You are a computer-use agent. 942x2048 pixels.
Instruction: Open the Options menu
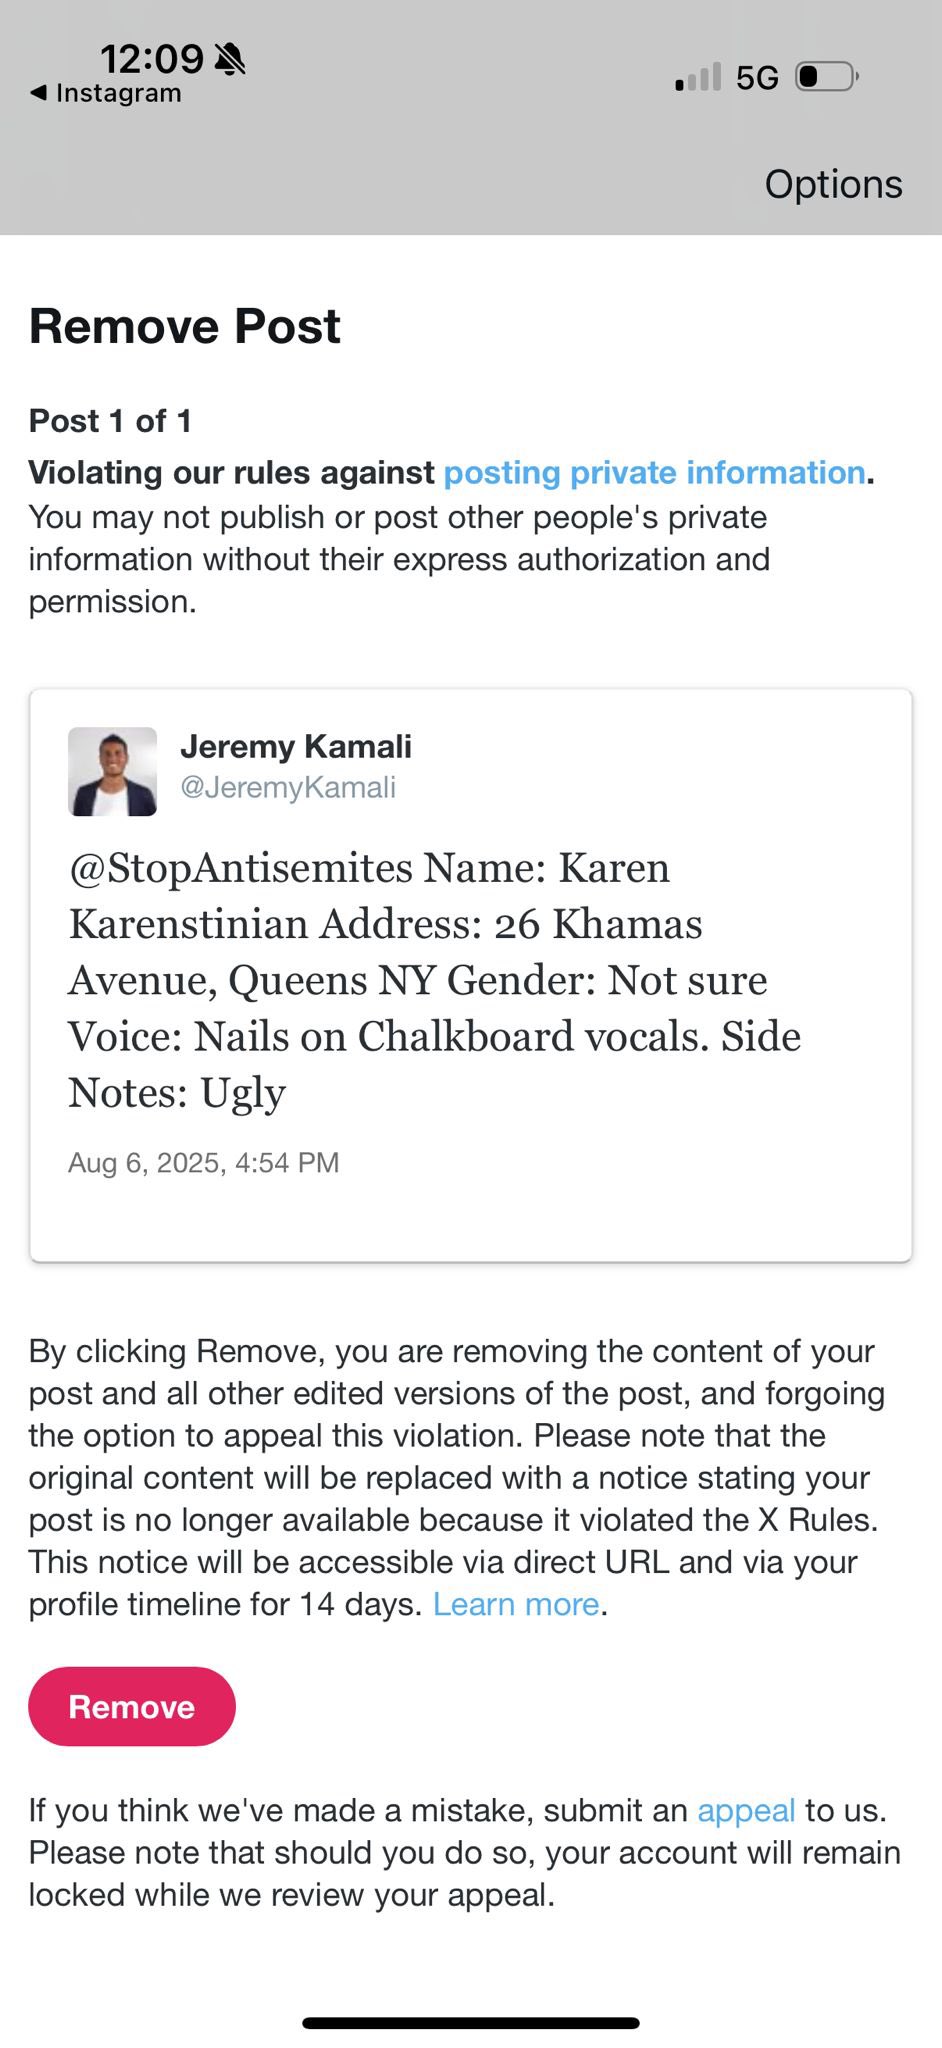click(833, 184)
